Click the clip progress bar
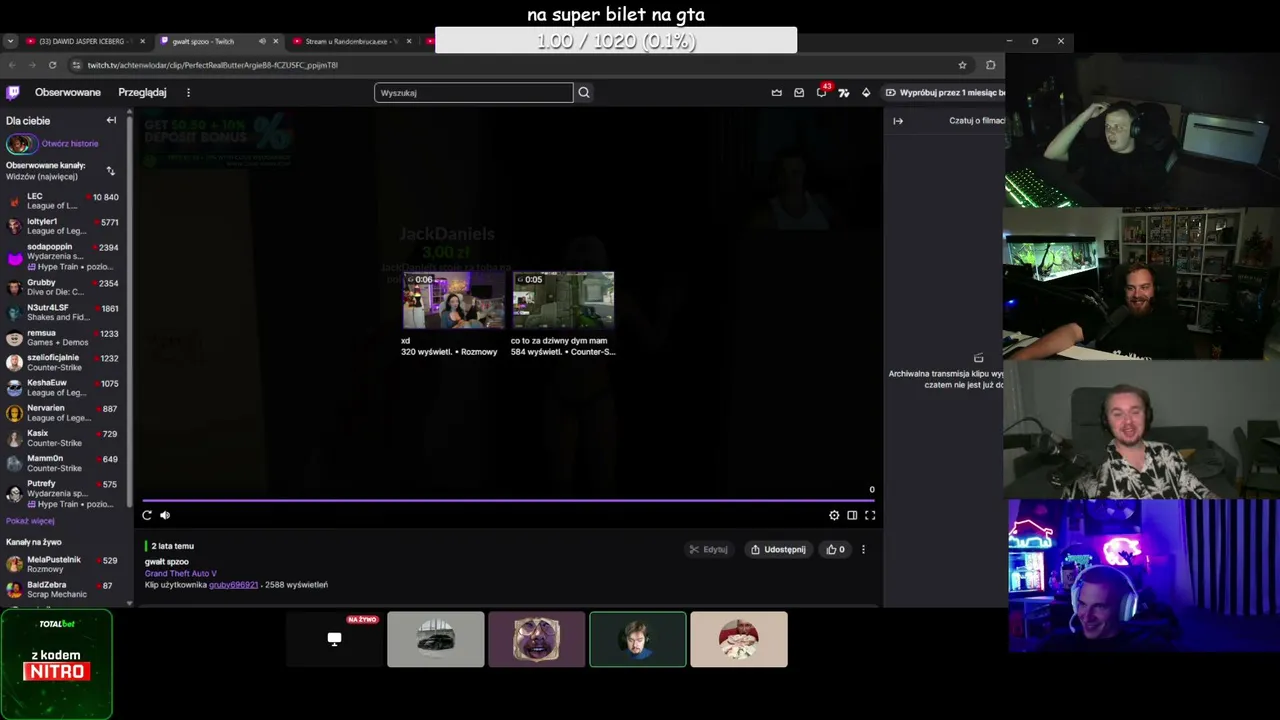This screenshot has width=1280, height=720. [508, 500]
